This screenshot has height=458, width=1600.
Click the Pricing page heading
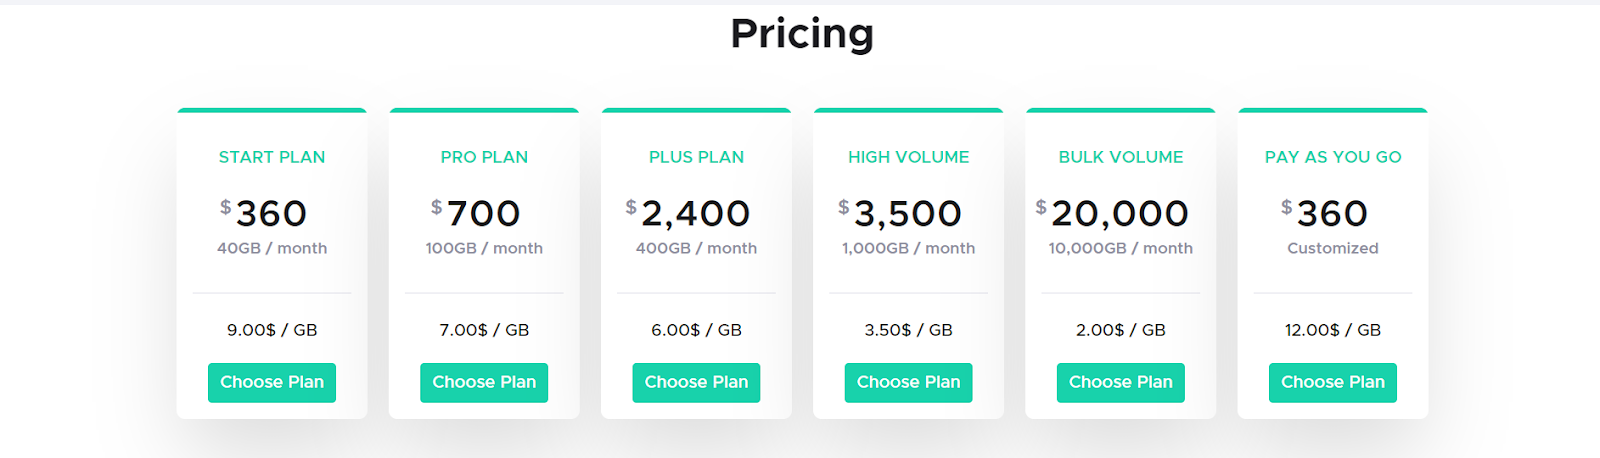click(802, 33)
